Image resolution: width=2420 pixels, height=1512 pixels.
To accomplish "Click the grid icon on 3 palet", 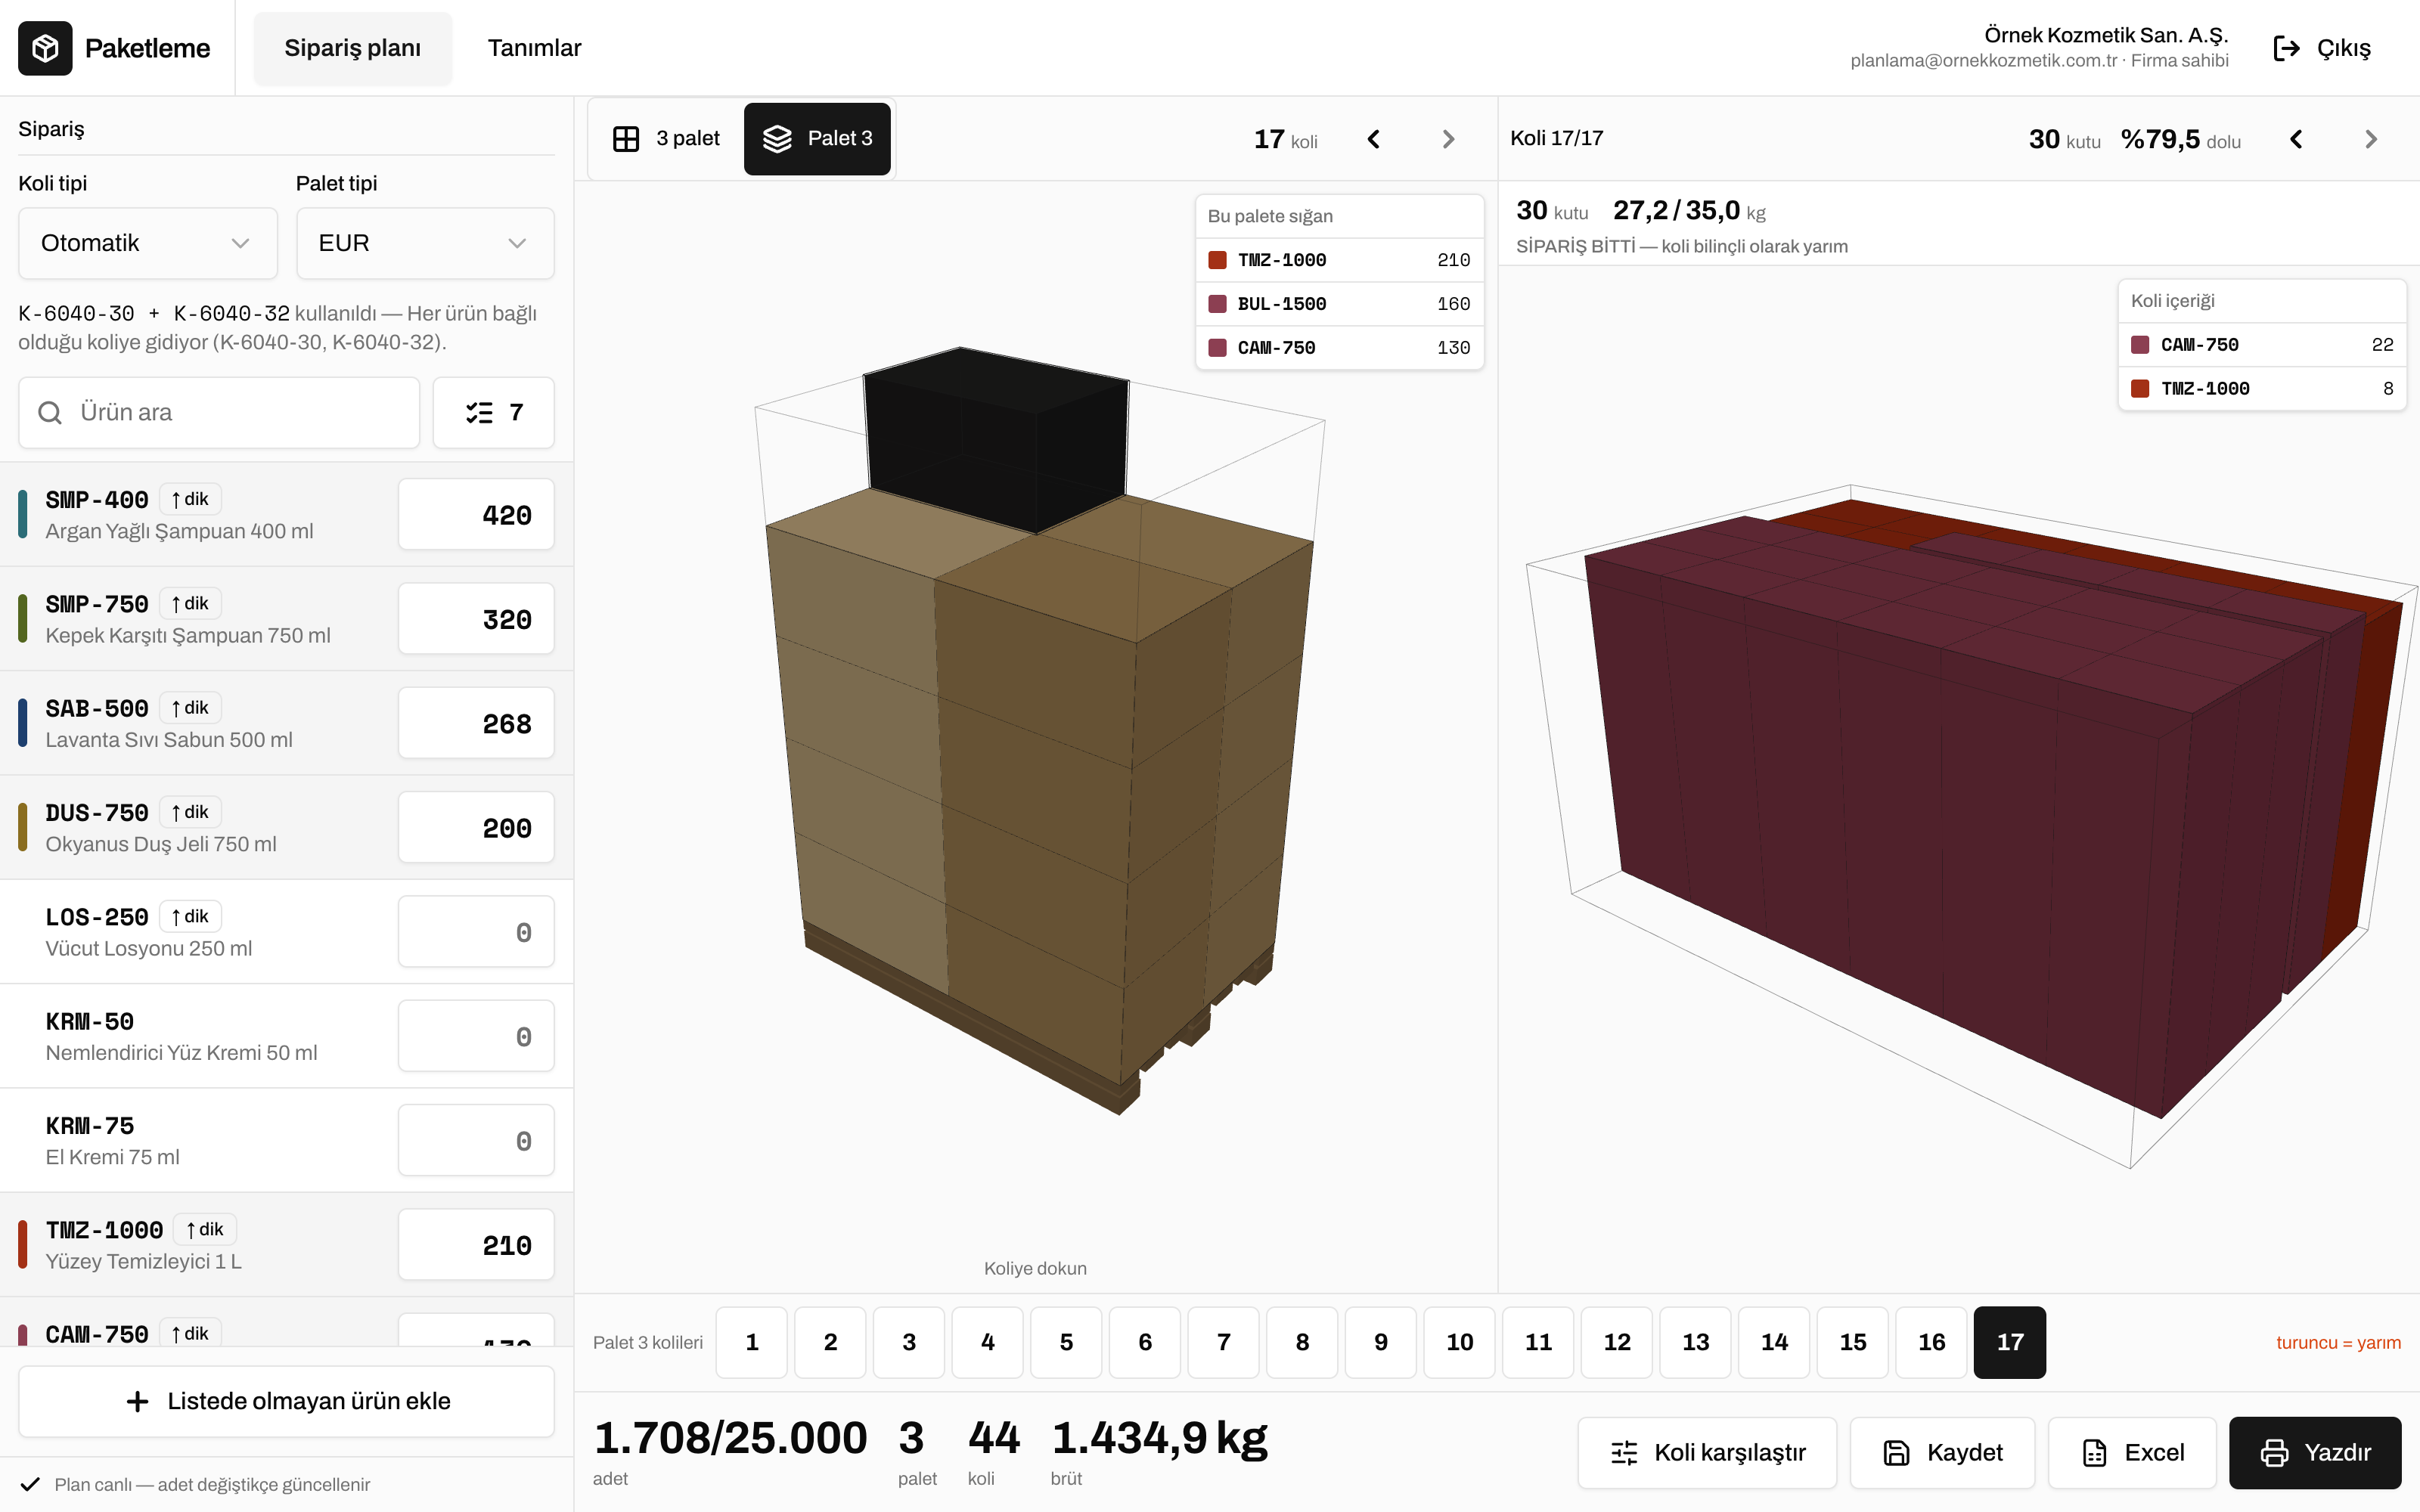I will 626,139.
